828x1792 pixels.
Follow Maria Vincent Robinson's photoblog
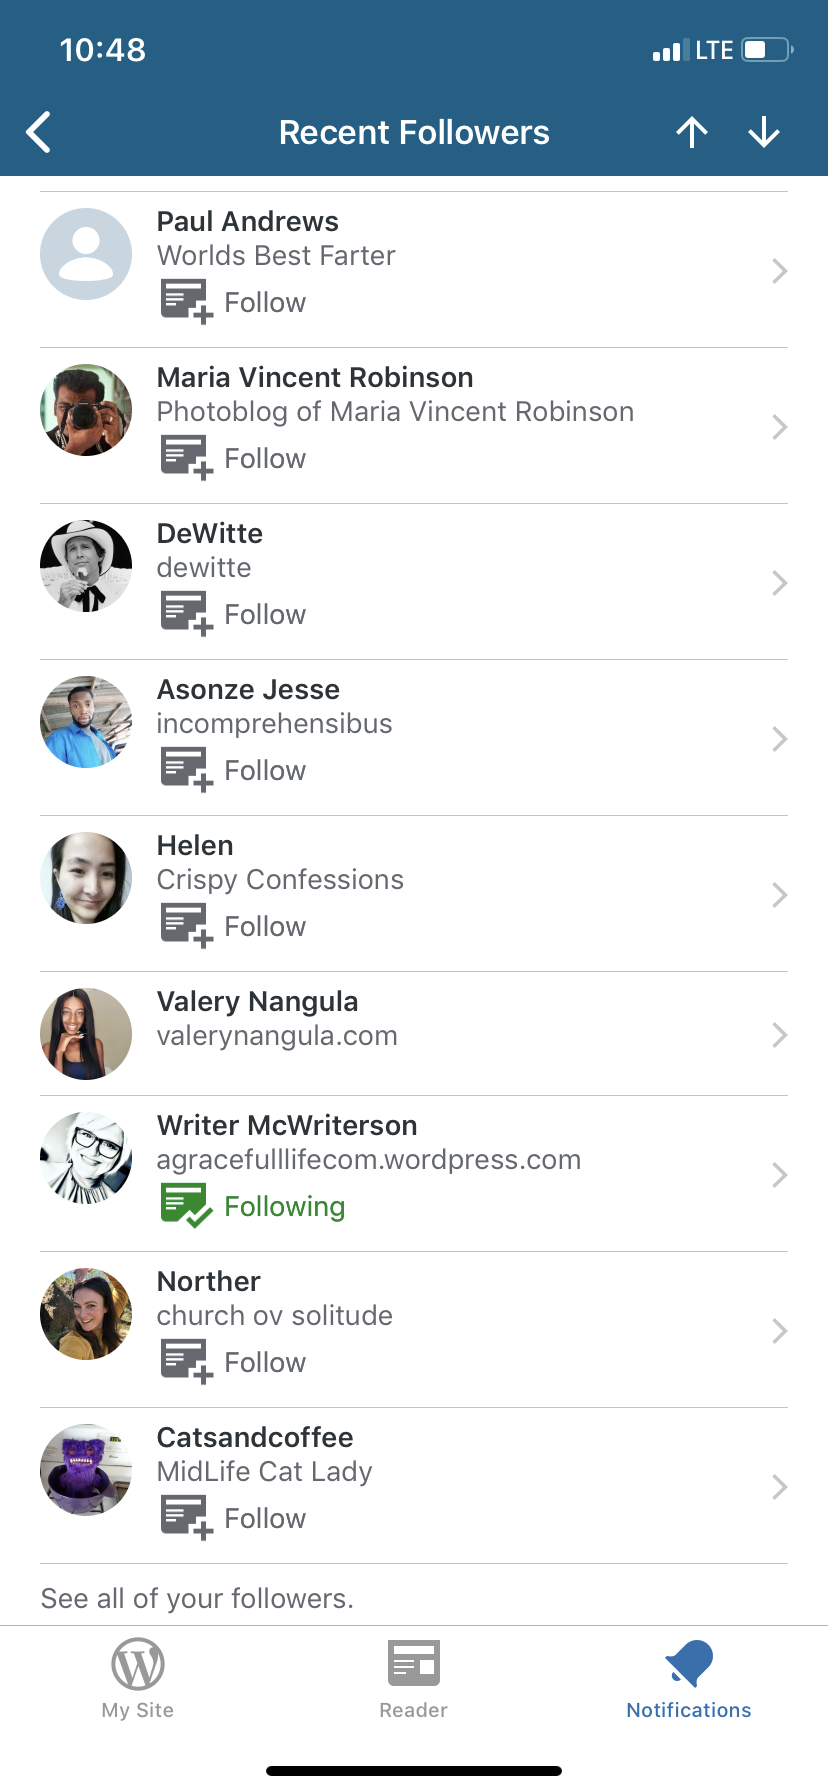click(234, 457)
